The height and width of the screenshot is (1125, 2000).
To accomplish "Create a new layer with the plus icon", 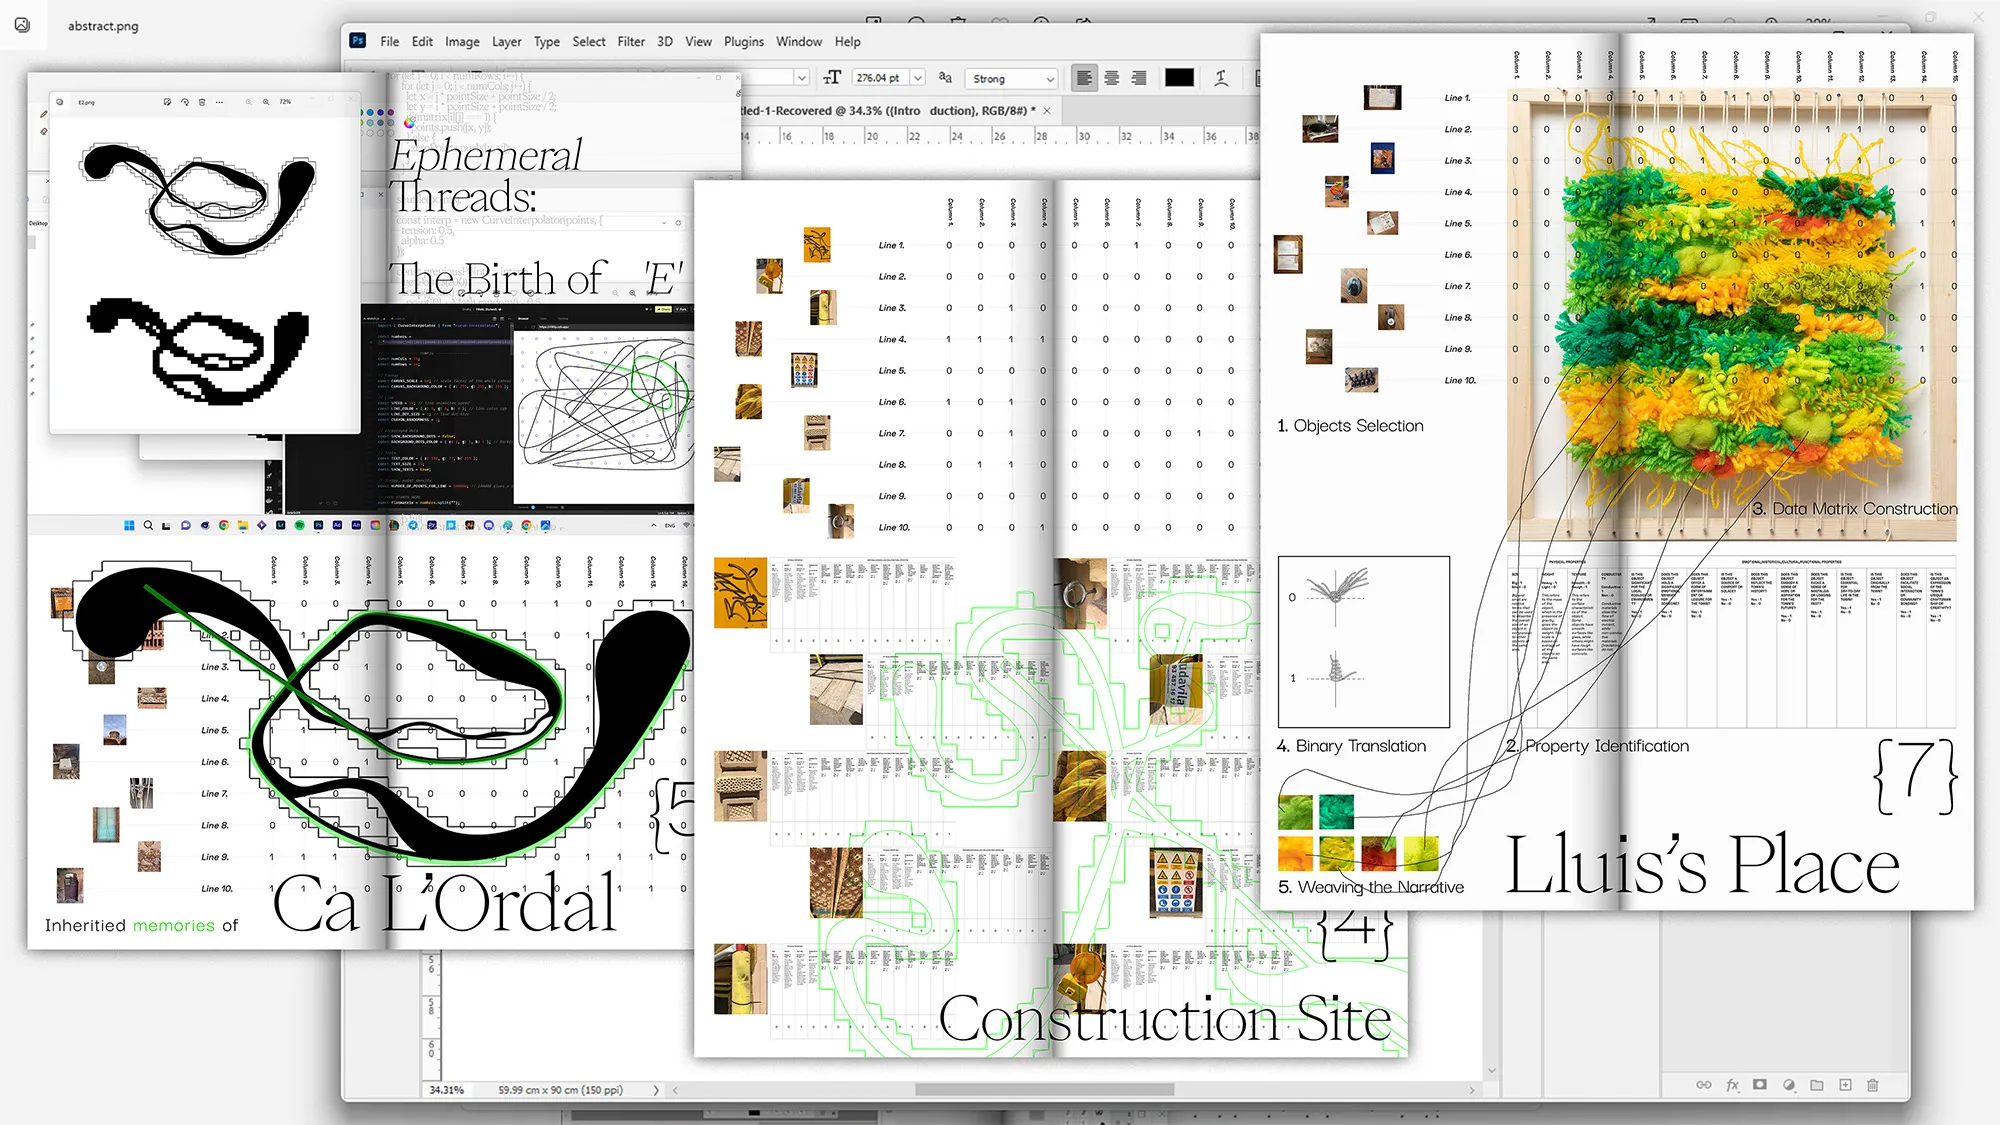I will coord(1846,1085).
